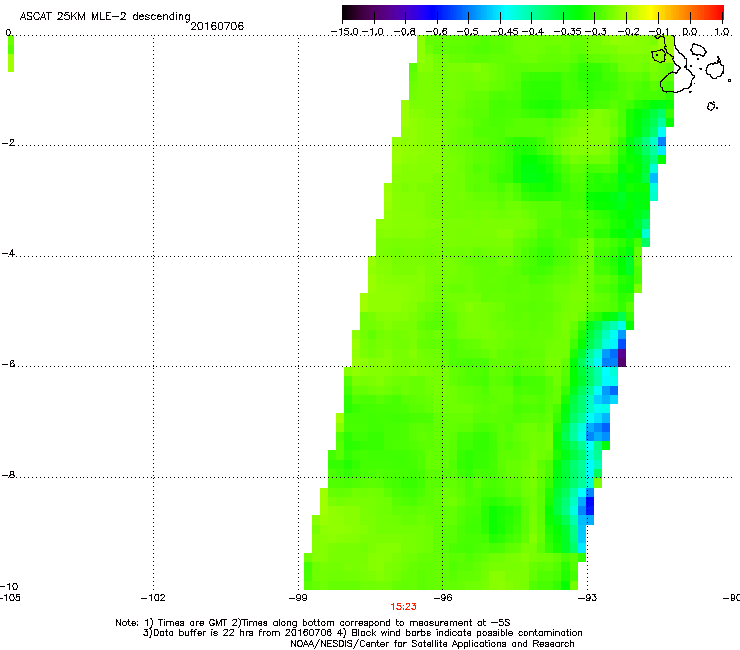
Task: Click the '-0.5' color scale label
Action: coord(468,32)
